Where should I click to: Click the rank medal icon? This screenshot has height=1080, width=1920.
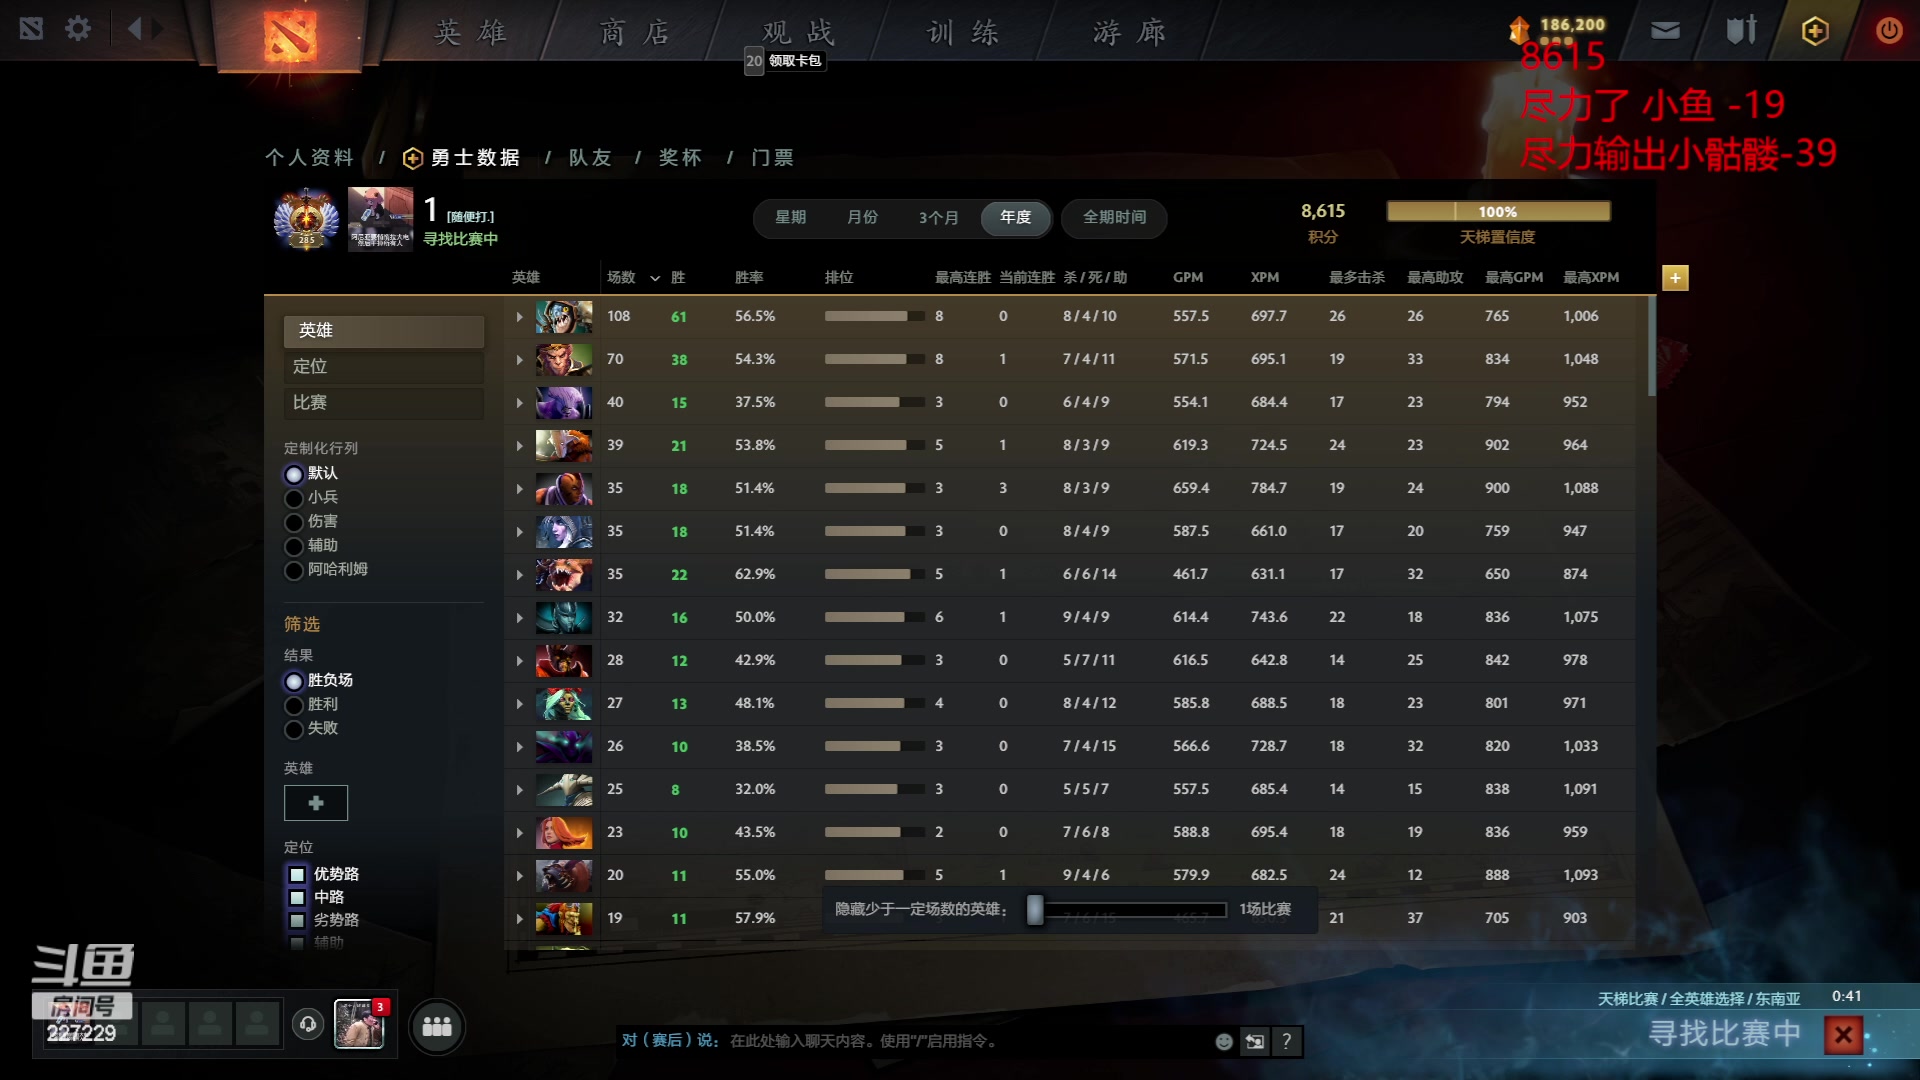(x=306, y=219)
